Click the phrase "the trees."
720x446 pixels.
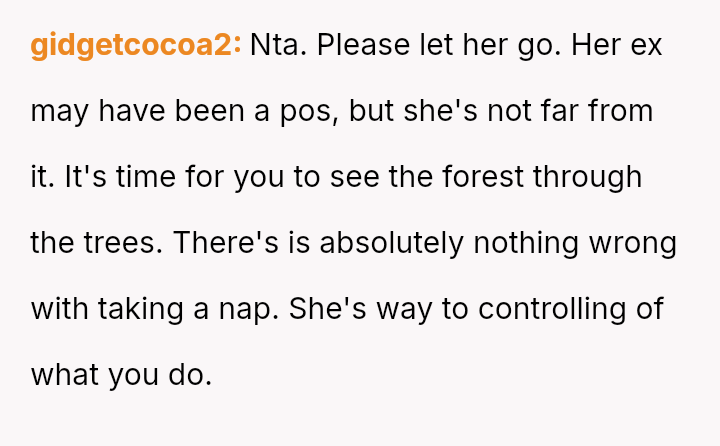tap(96, 243)
